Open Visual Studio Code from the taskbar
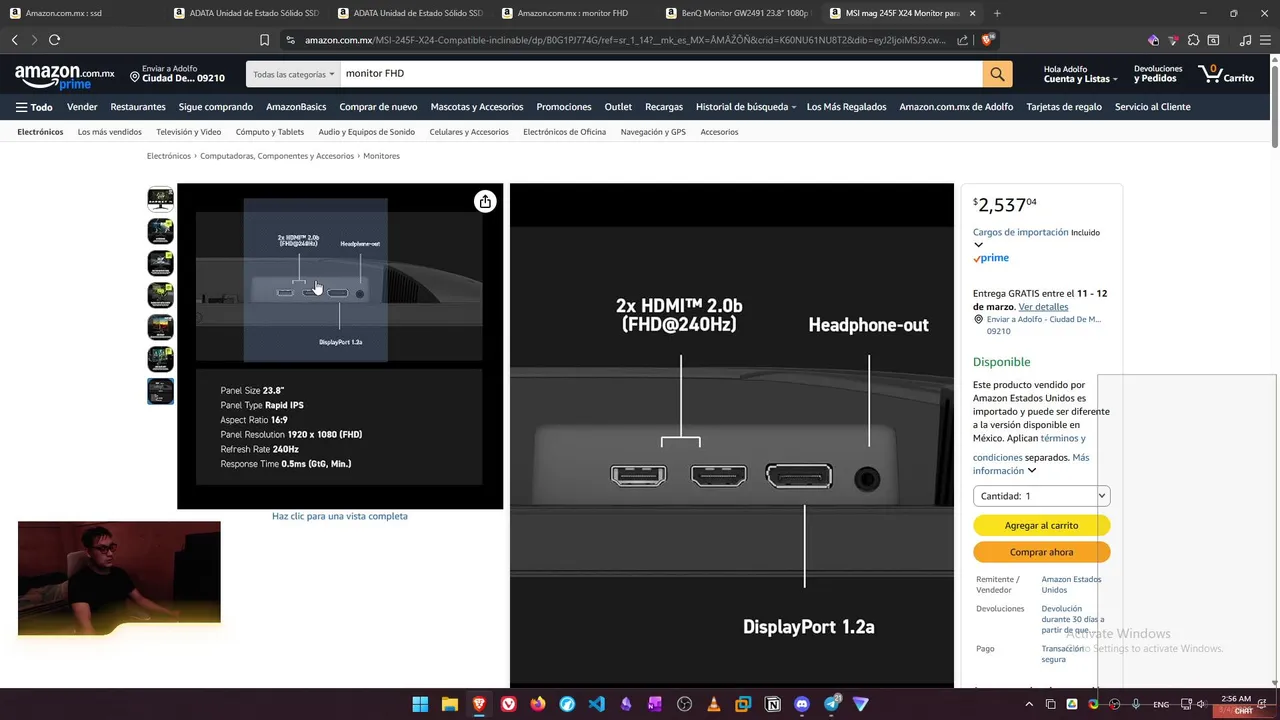 click(596, 704)
